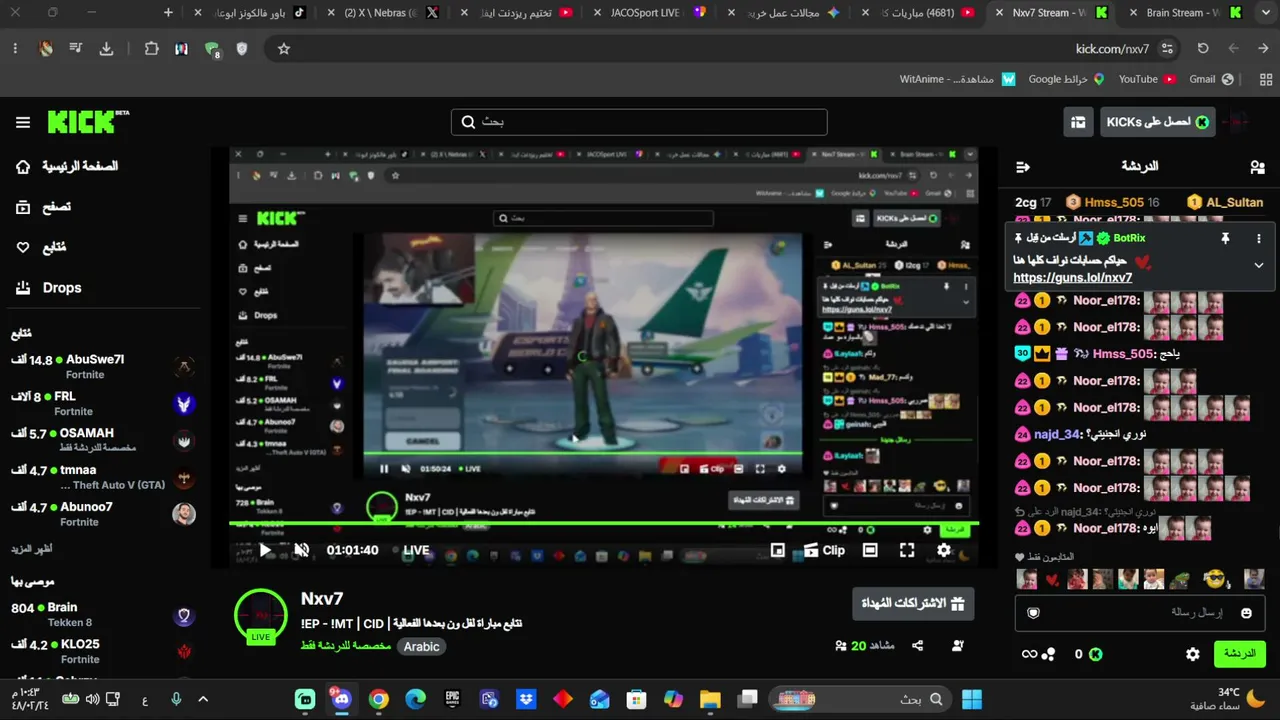The width and height of the screenshot is (1280, 720).
Task: Open the chat settings gear
Action: [x=1192, y=654]
